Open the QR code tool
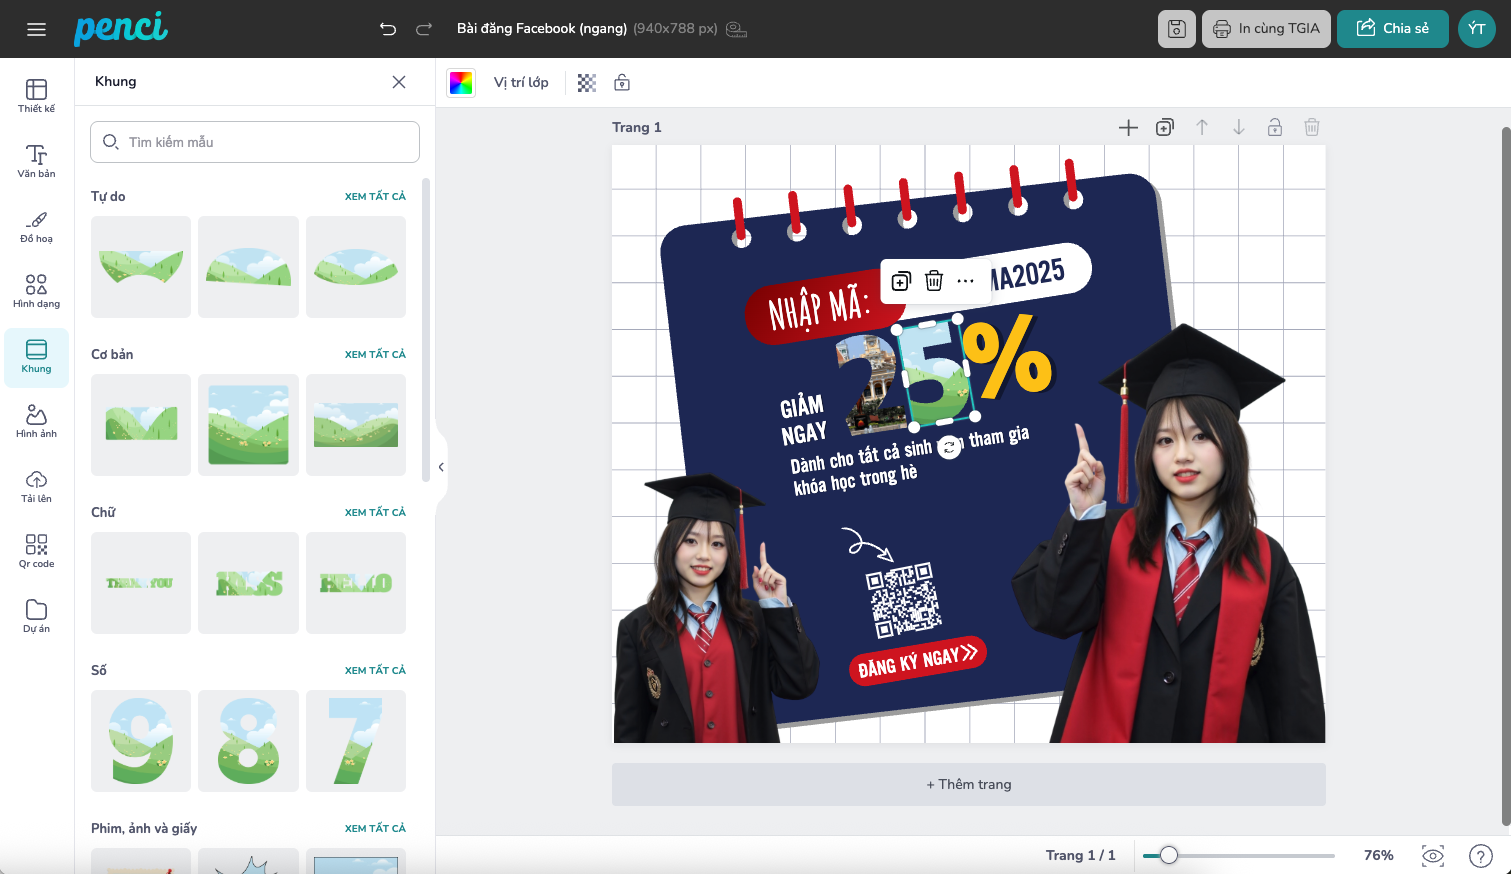The height and width of the screenshot is (874, 1511). point(36,551)
